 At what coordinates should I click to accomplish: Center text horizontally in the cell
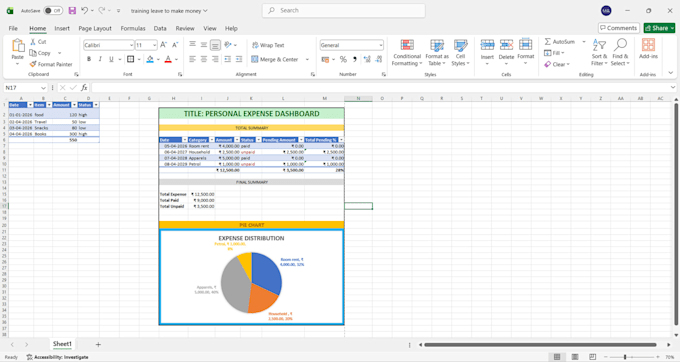[204, 59]
